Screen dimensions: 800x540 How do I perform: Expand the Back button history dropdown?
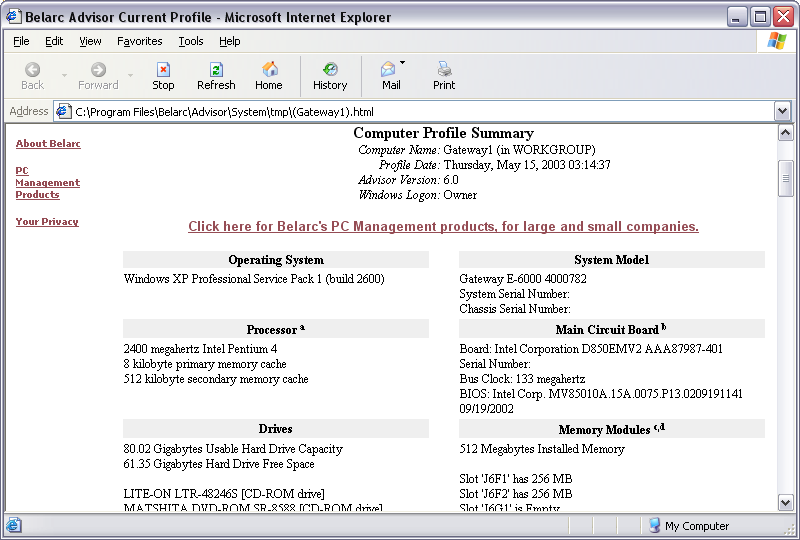point(64,76)
